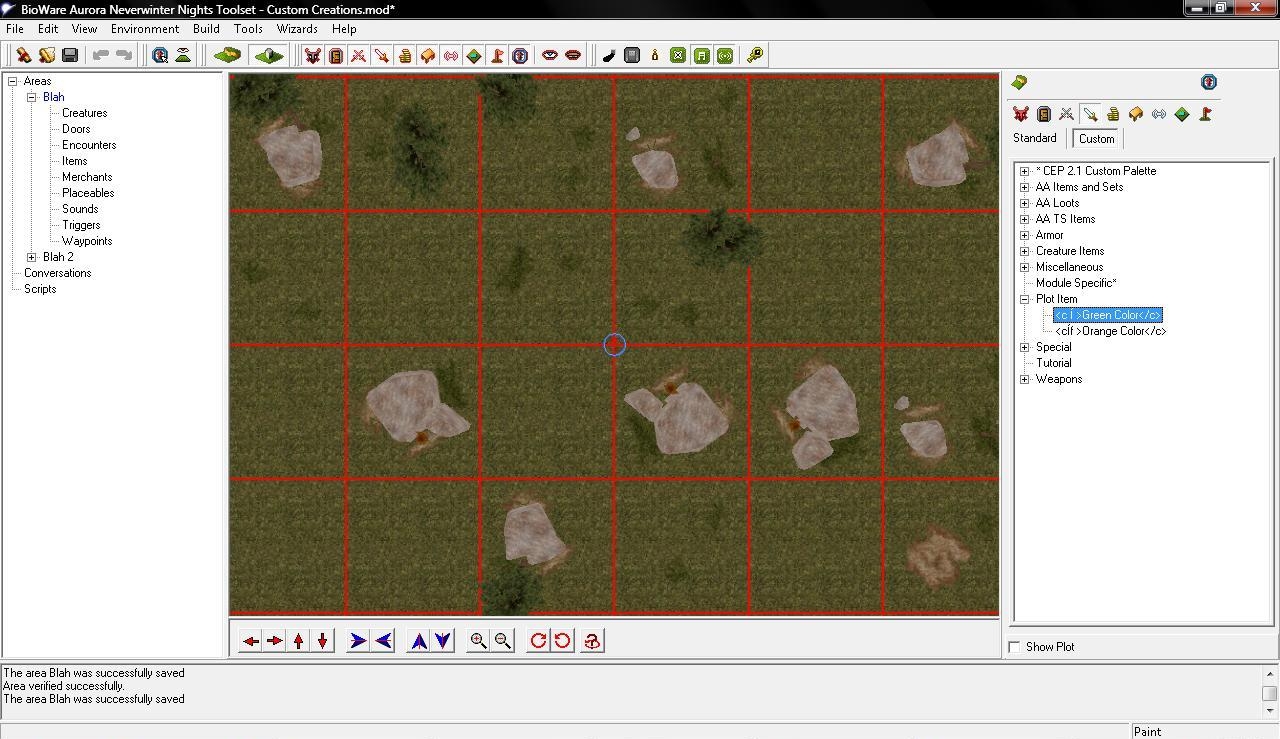Click the zoom in magnifier below map

point(478,641)
